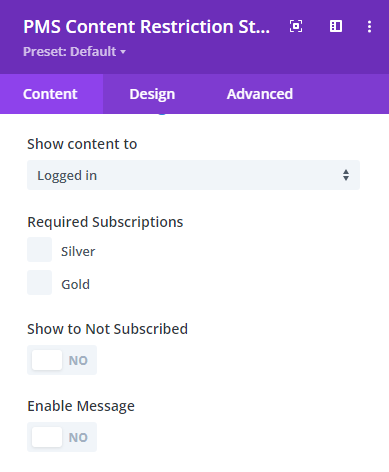Image resolution: width=389 pixels, height=472 pixels.
Task: Check the Silver subscription checkbox
Action: click(x=40, y=250)
